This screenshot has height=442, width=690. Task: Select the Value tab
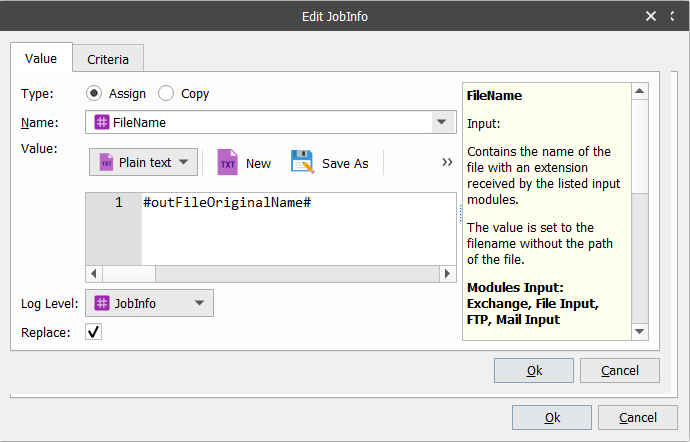(x=41, y=58)
